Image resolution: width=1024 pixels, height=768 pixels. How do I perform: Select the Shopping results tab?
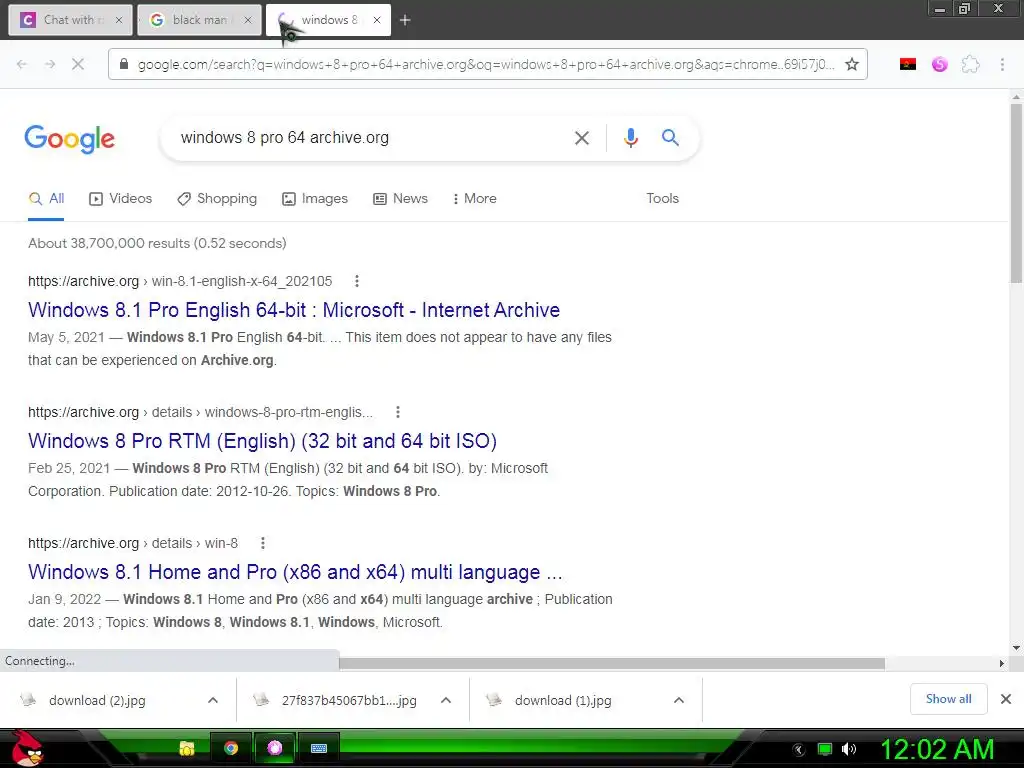217,199
